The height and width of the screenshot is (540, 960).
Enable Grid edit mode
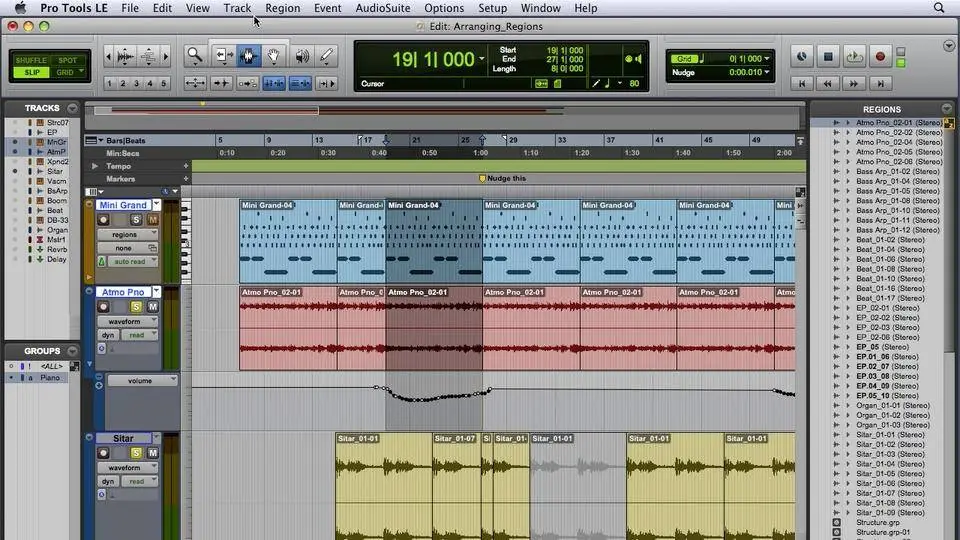point(67,72)
